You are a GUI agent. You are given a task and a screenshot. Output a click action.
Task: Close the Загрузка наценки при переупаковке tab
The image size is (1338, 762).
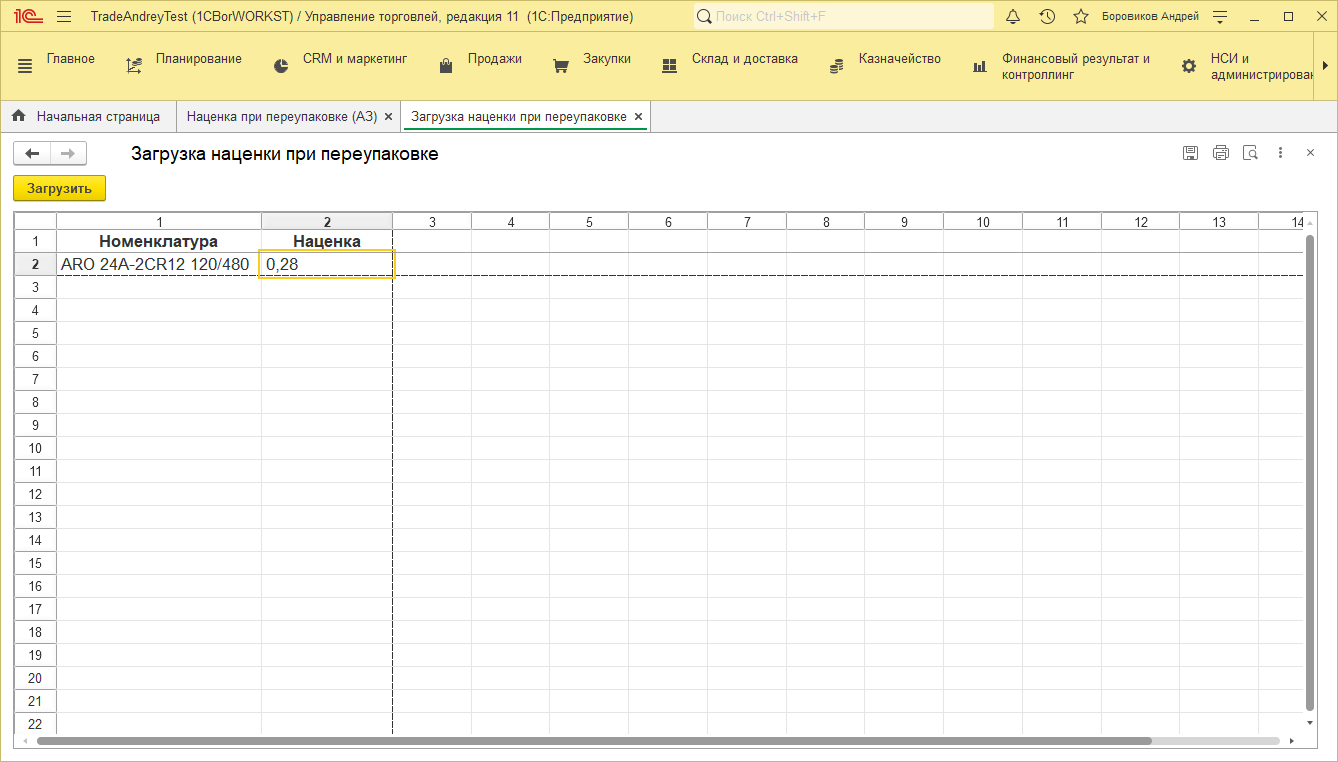click(x=638, y=117)
